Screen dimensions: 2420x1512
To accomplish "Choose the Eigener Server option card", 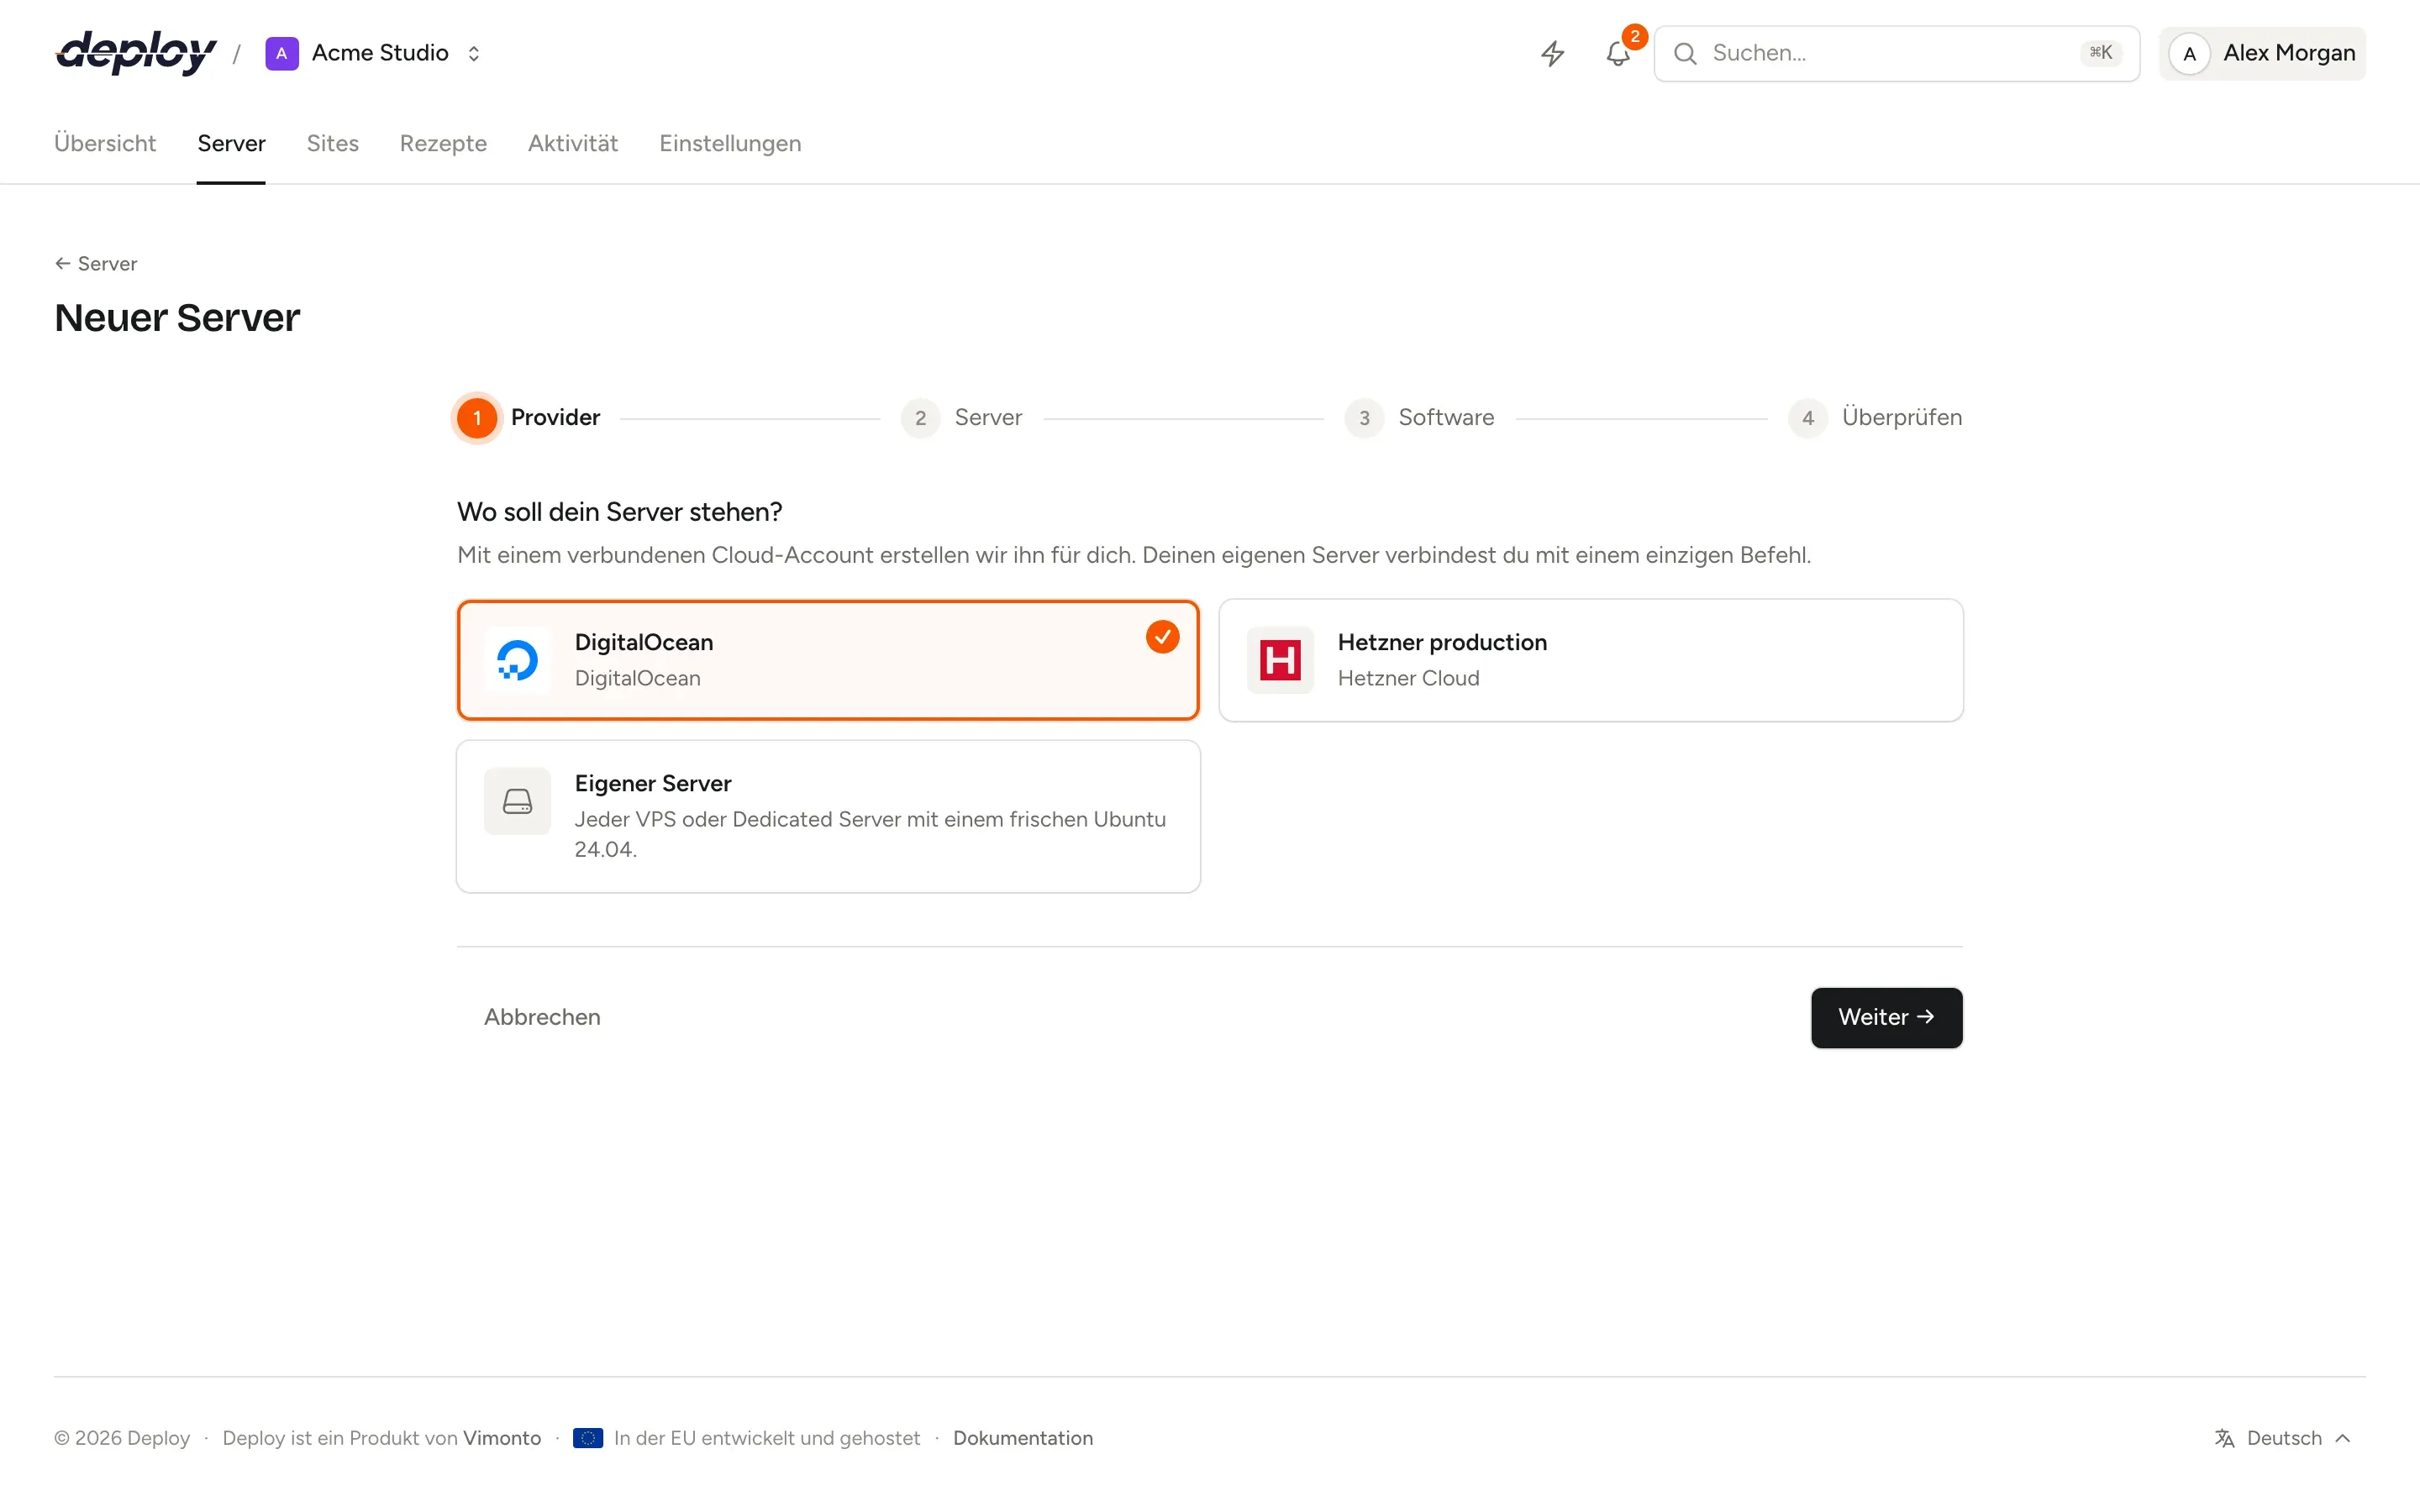I will tap(828, 816).
